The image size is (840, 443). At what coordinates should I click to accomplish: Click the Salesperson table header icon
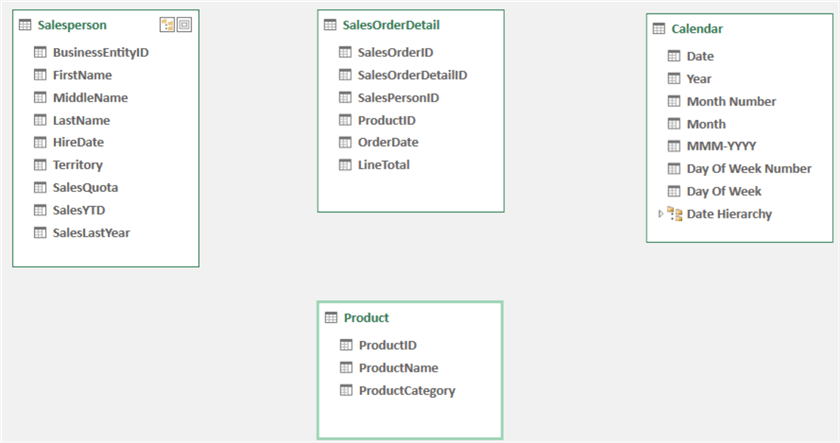(25, 24)
